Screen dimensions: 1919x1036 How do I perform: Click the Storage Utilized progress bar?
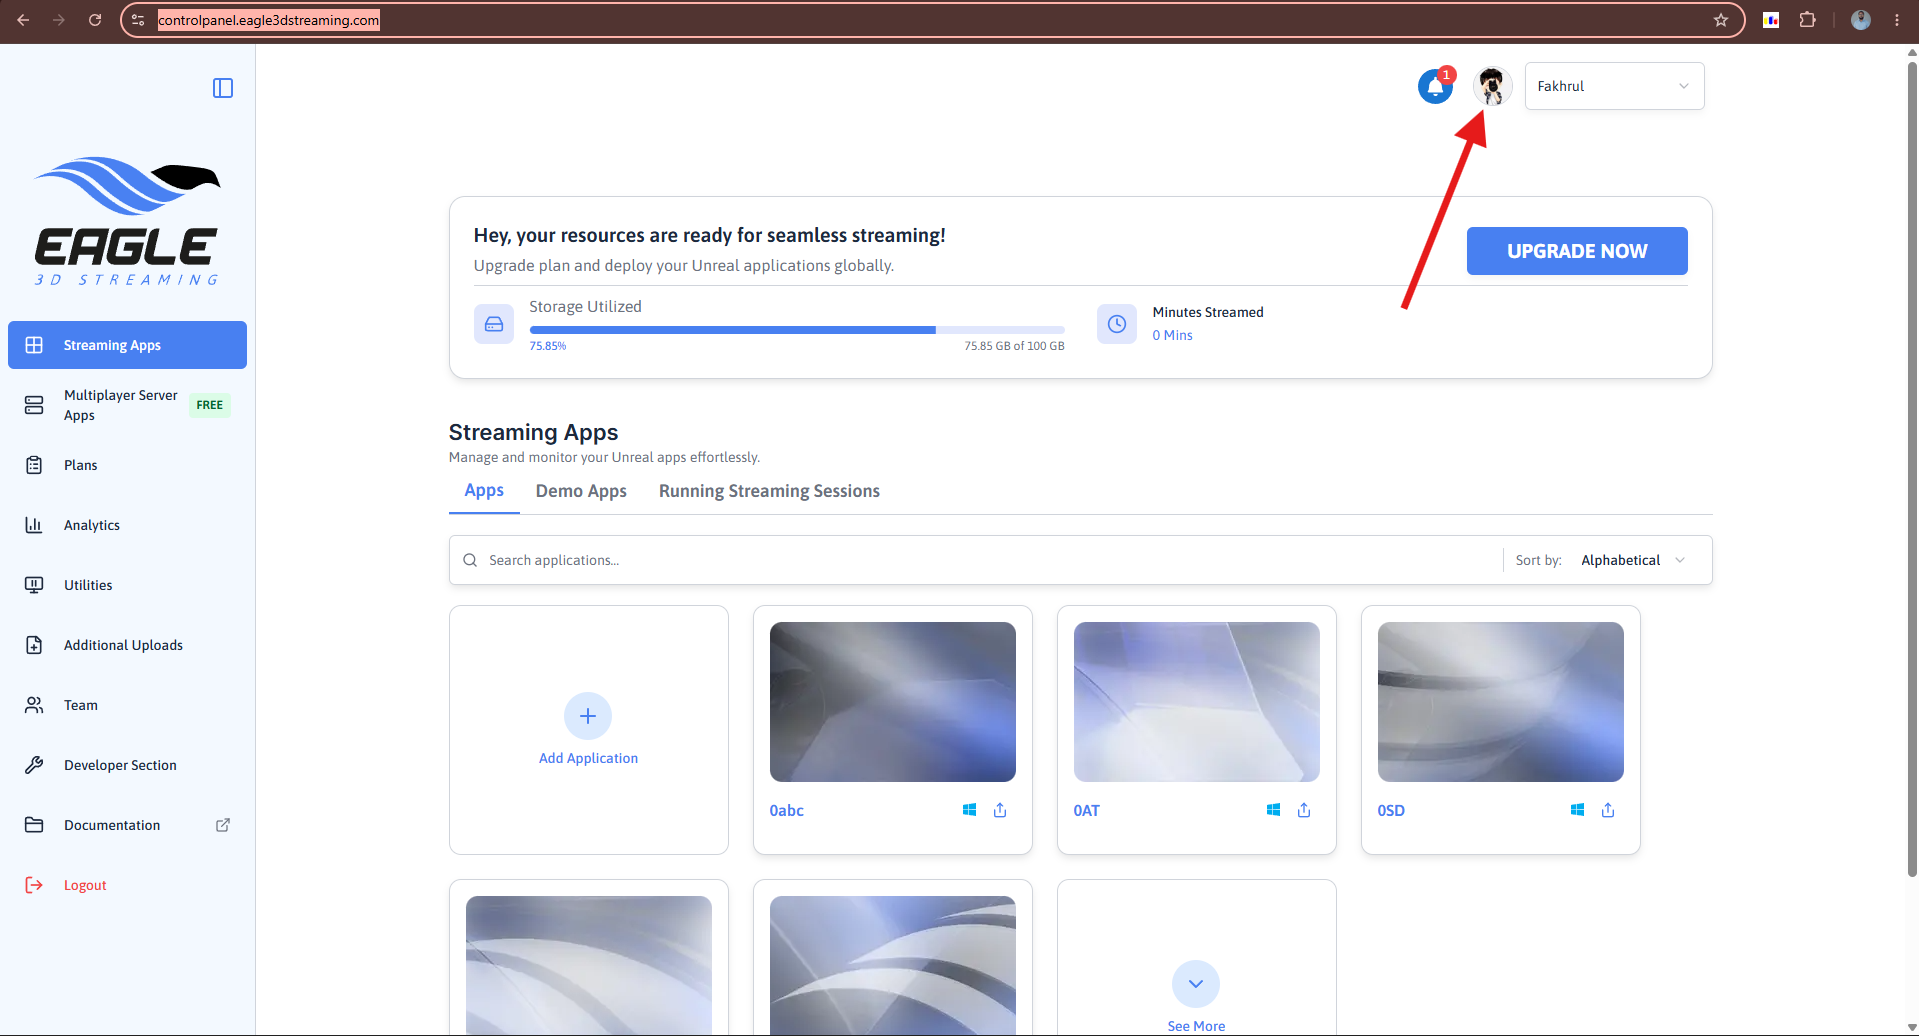click(x=797, y=329)
